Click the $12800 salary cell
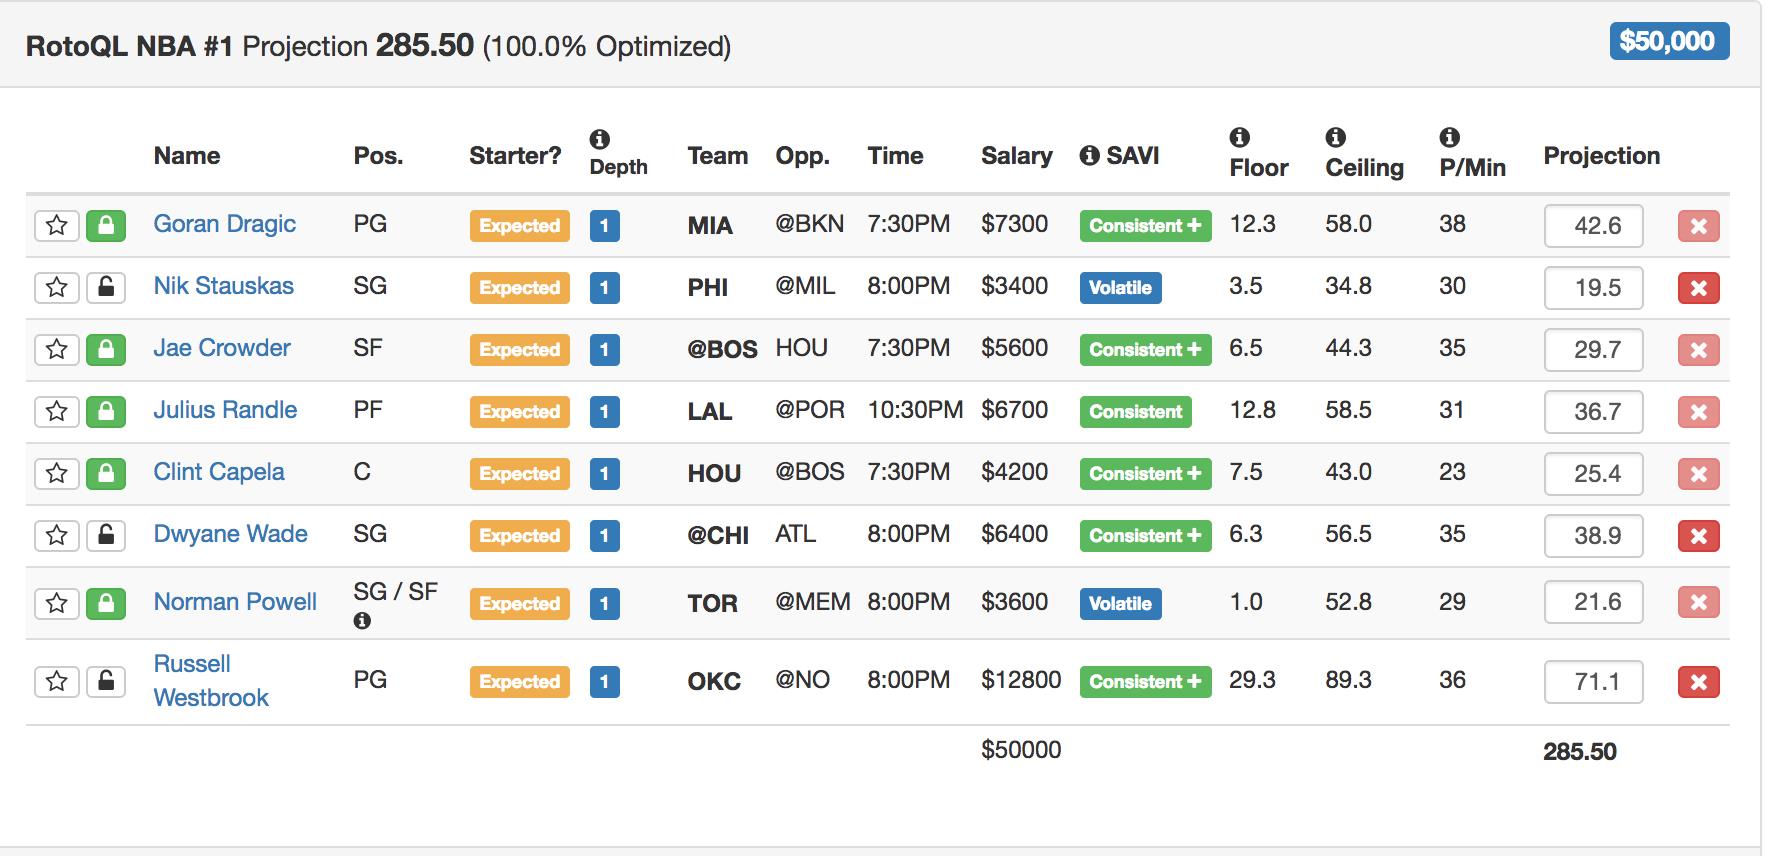The height and width of the screenshot is (856, 1768). pyautogui.click(x=1021, y=680)
